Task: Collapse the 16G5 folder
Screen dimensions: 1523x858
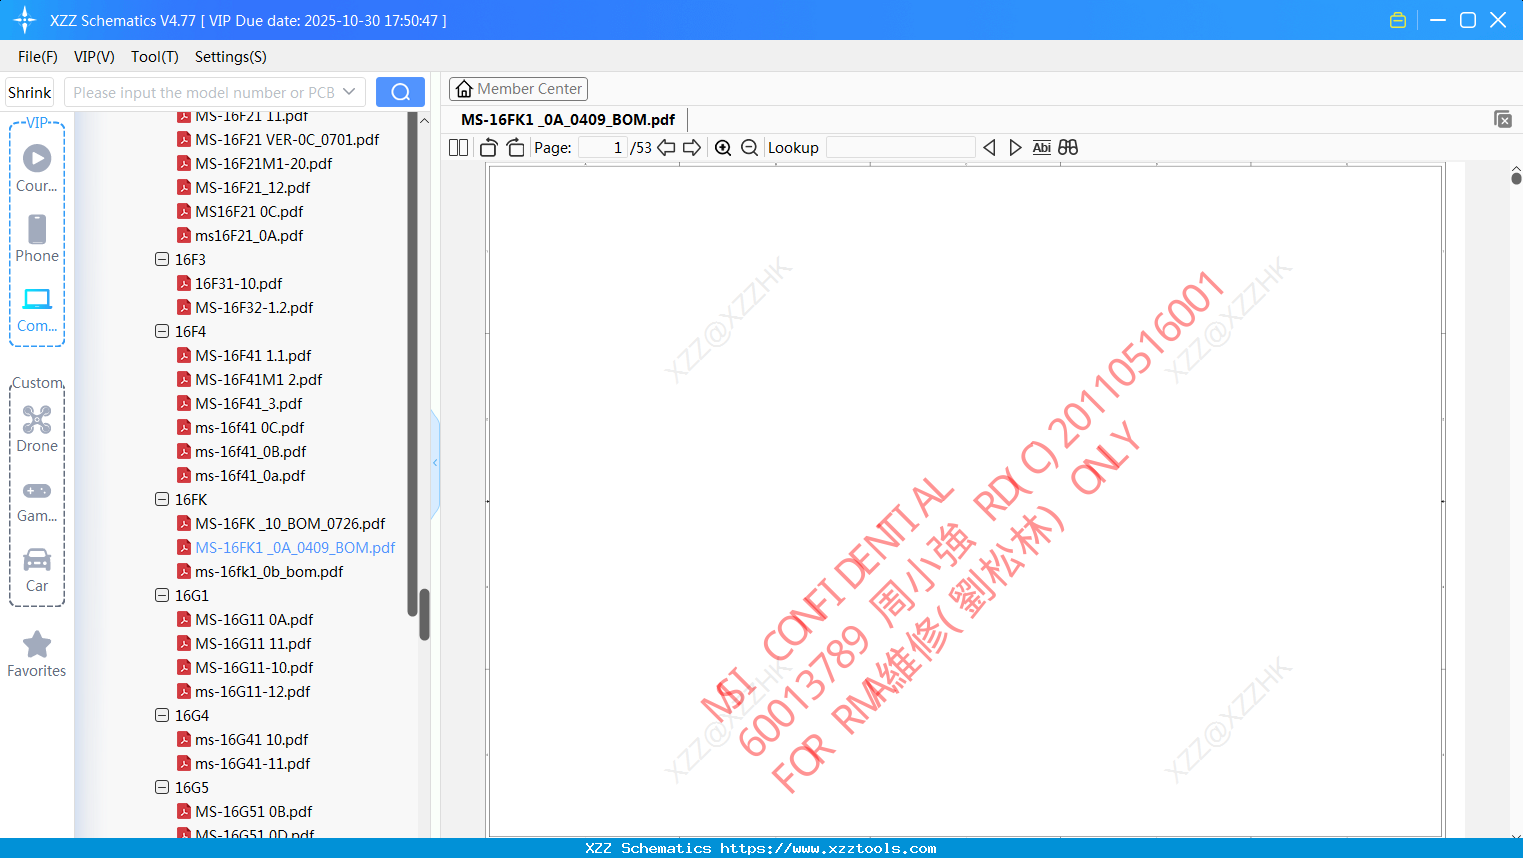Action: (x=162, y=787)
